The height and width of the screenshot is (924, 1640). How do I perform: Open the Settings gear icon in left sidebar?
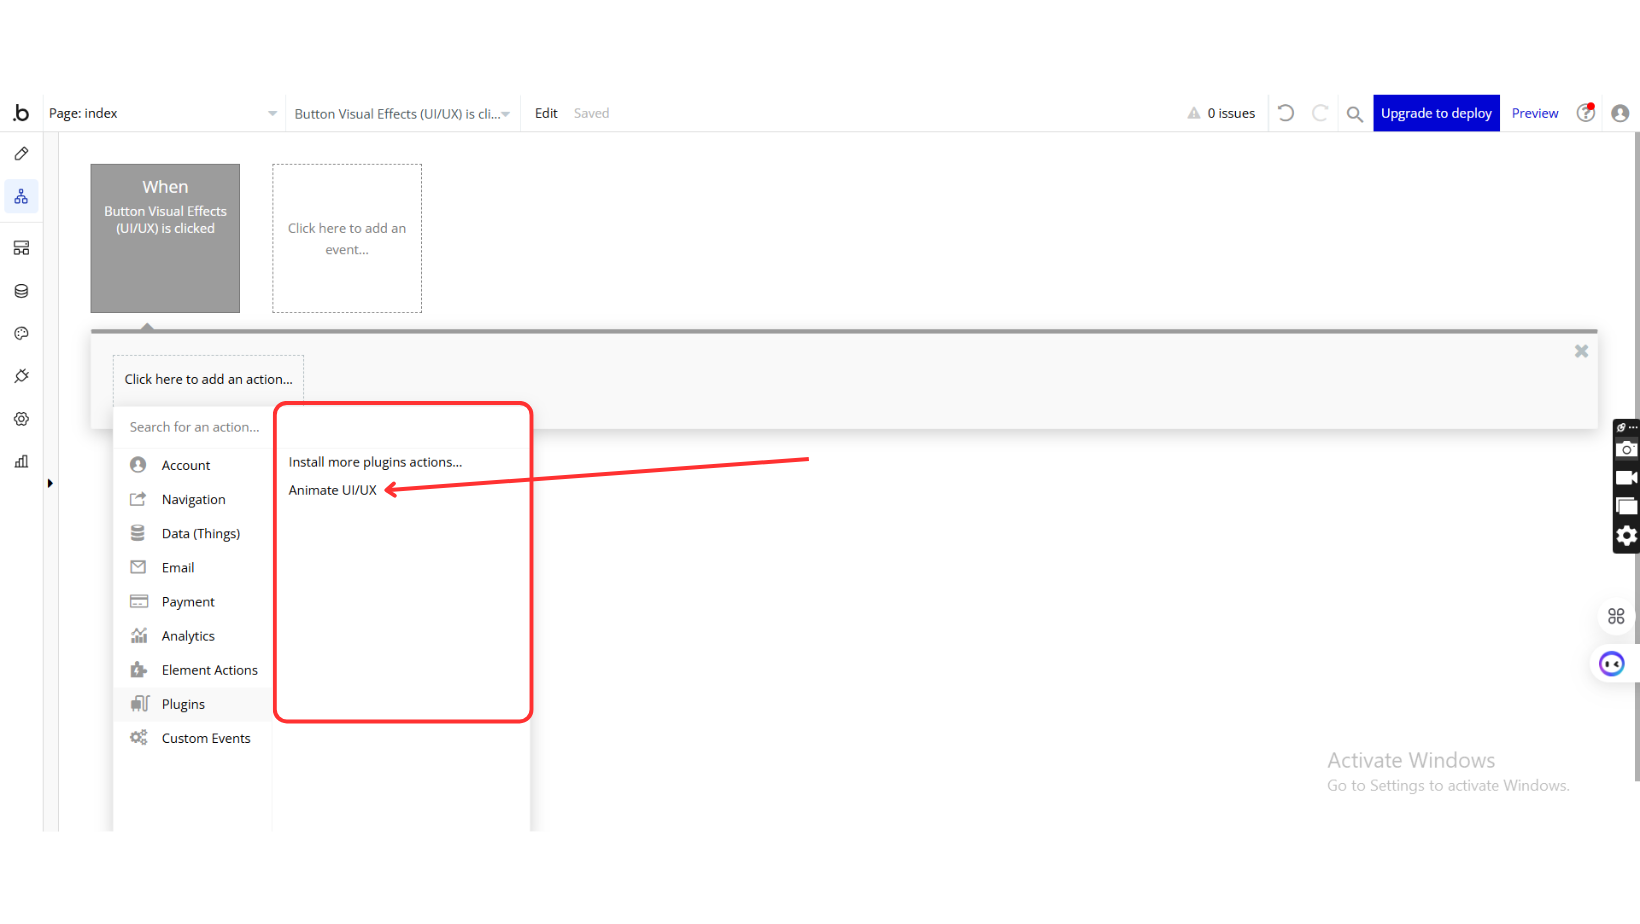(21, 419)
